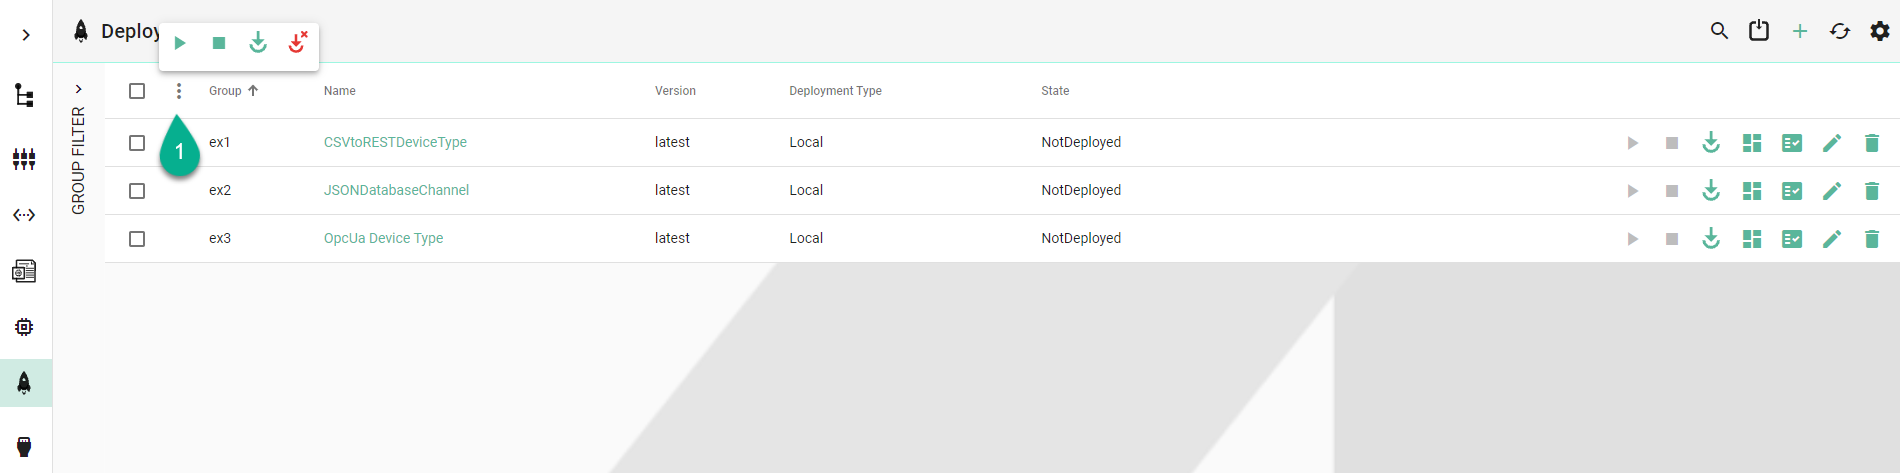The width and height of the screenshot is (1900, 473).
Task: Sort table by Group column header
Action: 226,91
